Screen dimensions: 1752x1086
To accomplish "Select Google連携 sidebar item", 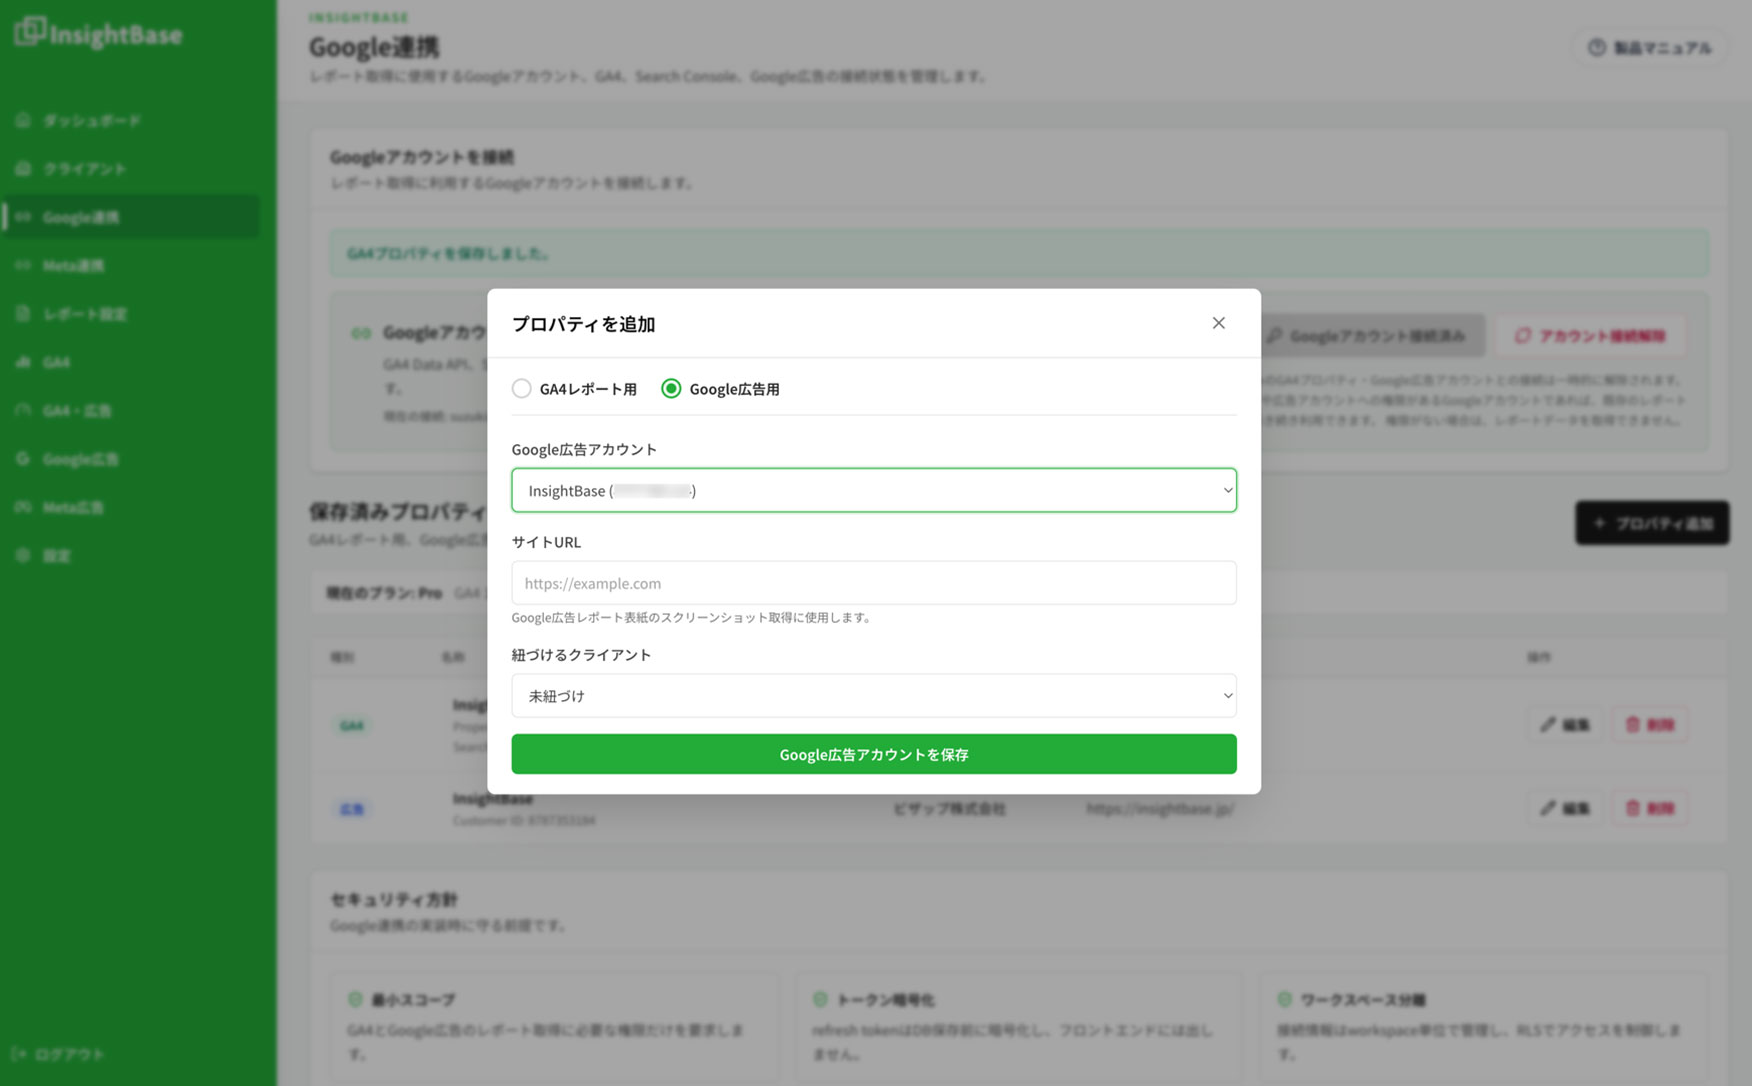I will (x=130, y=217).
